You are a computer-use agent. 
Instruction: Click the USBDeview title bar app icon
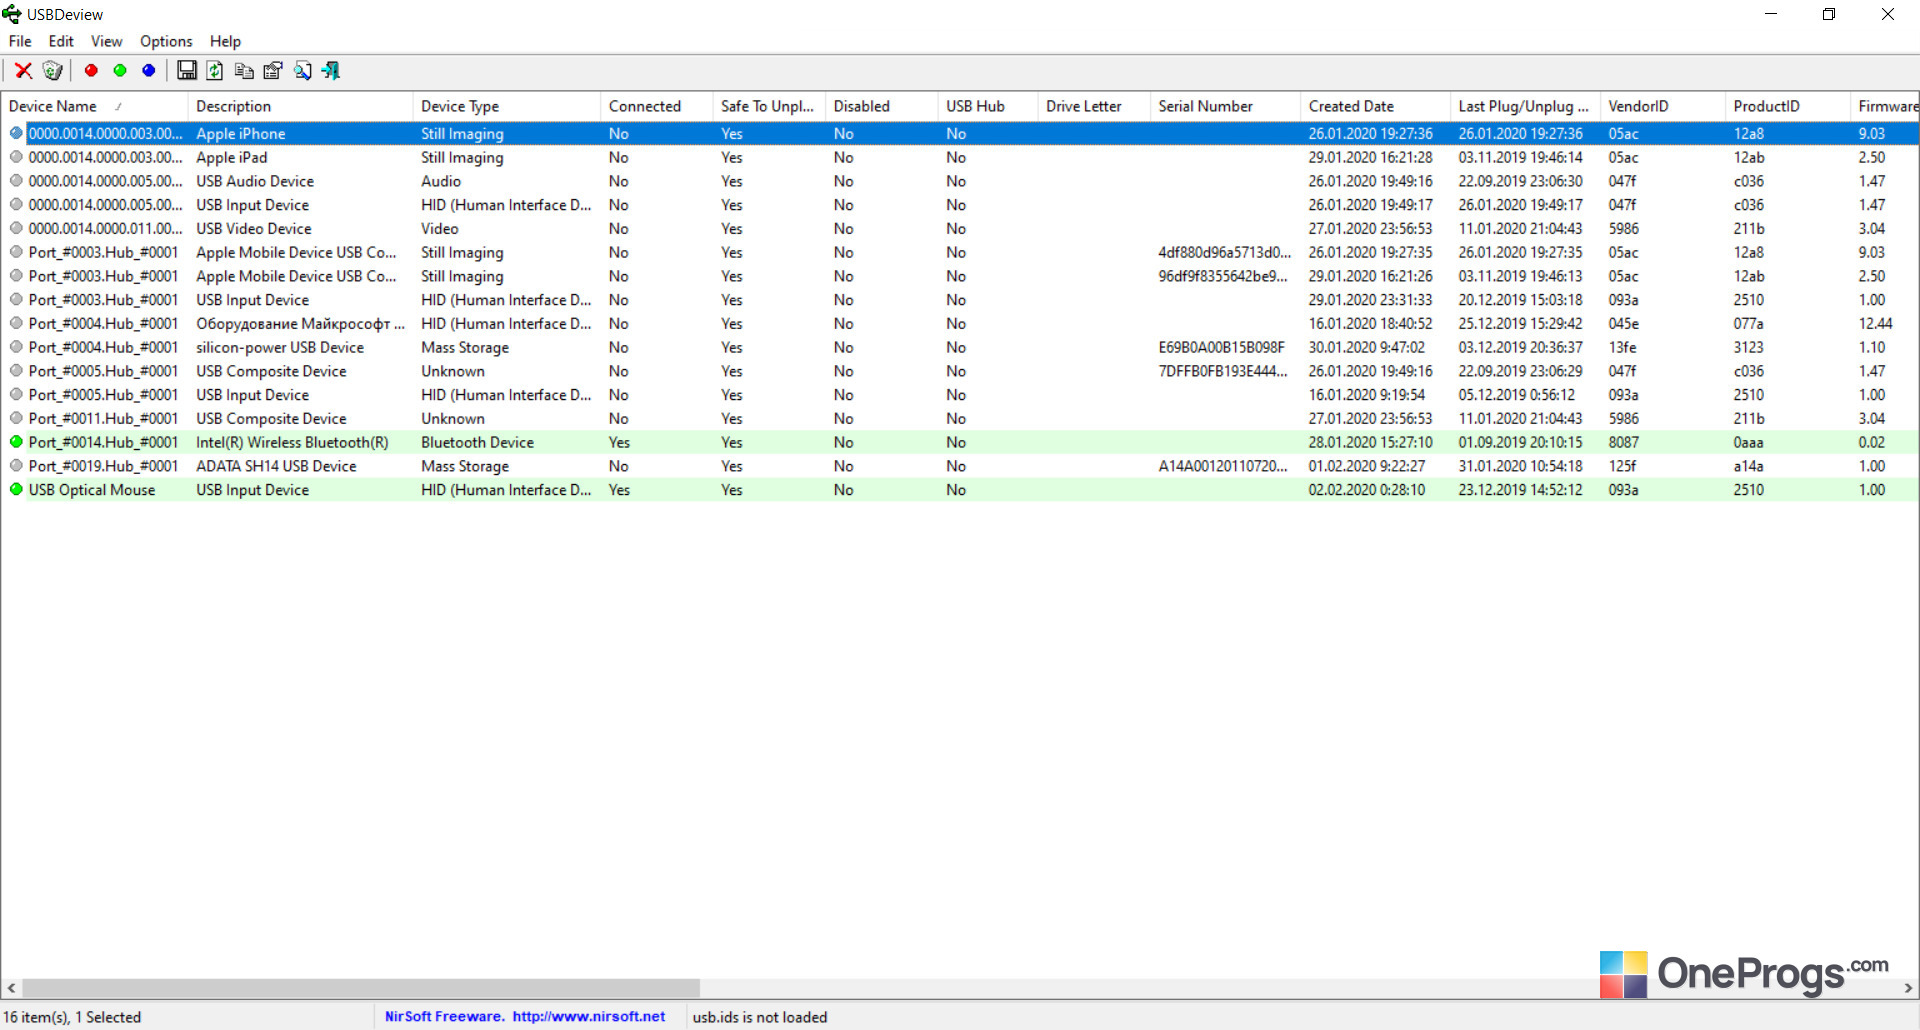(x=12, y=14)
